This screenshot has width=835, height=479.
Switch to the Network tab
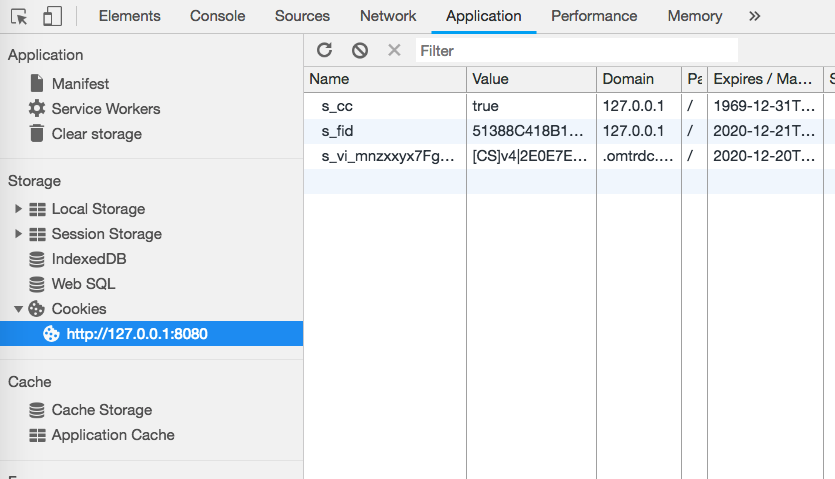pyautogui.click(x=388, y=16)
